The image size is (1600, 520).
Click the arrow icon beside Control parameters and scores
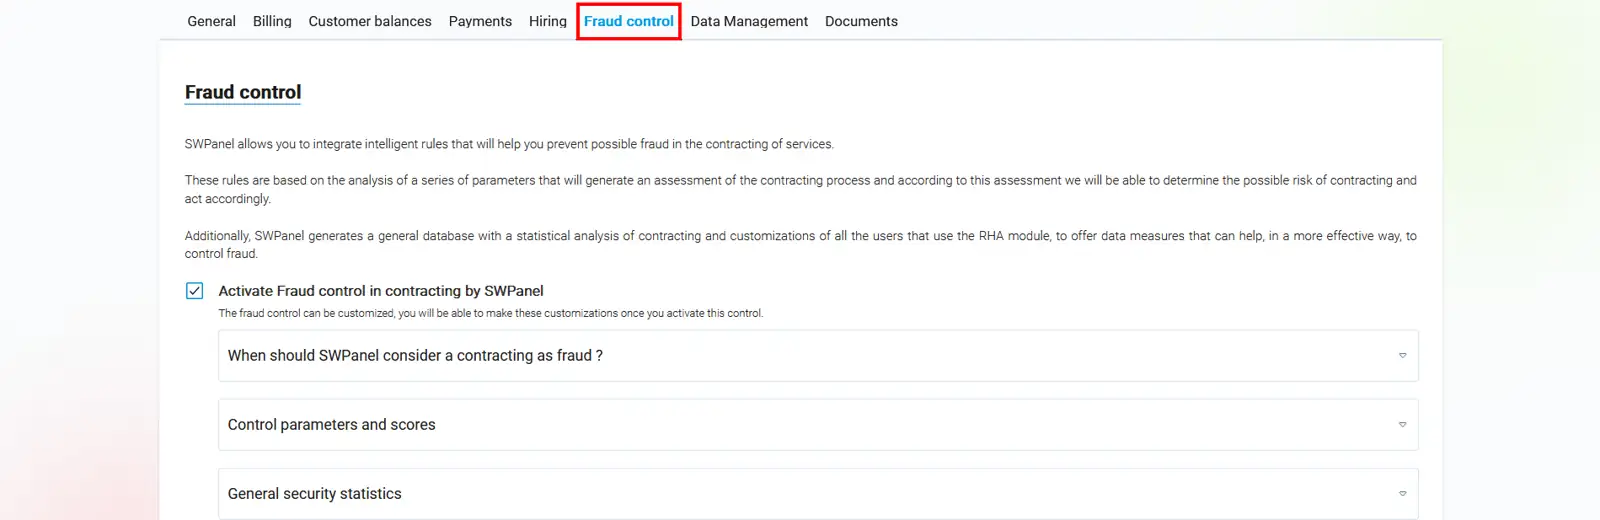pos(1402,425)
